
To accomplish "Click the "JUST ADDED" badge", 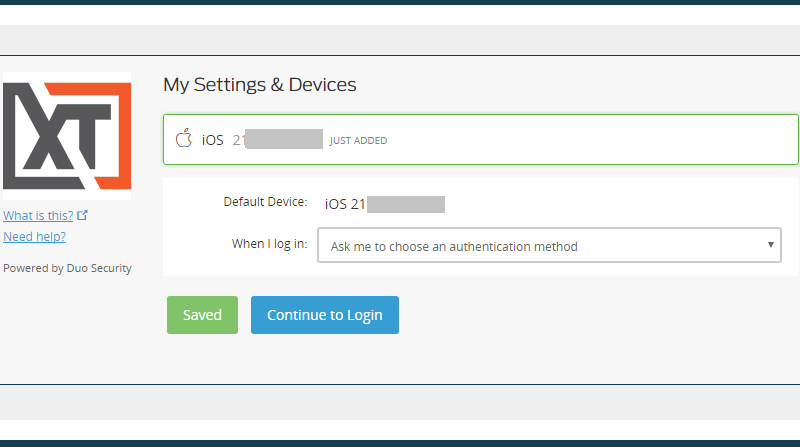I will coord(358,141).
